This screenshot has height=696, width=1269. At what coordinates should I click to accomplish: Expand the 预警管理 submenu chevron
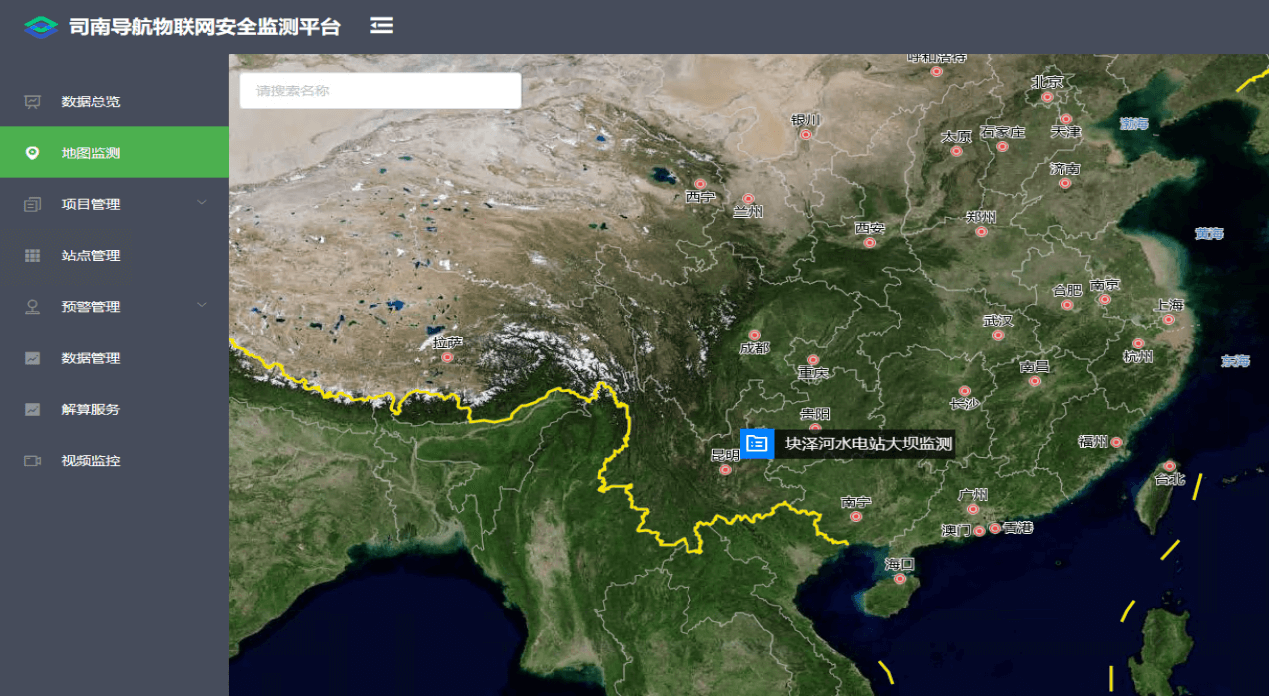[x=202, y=305]
